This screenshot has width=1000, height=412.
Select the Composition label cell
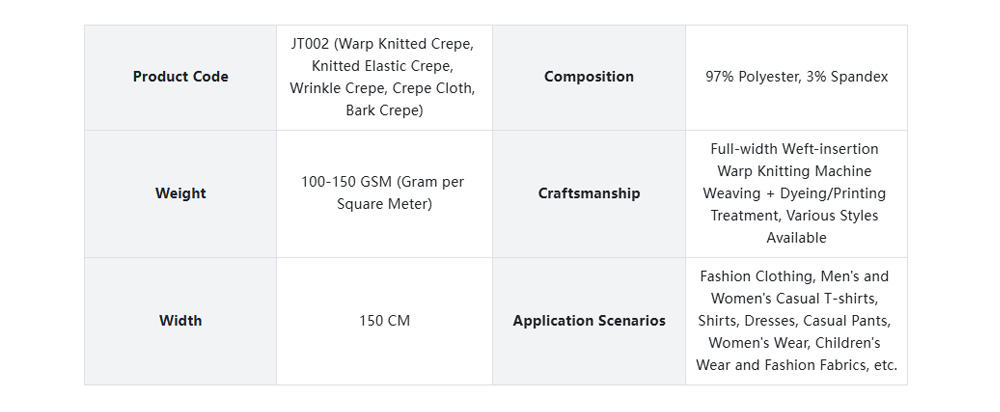(x=588, y=77)
